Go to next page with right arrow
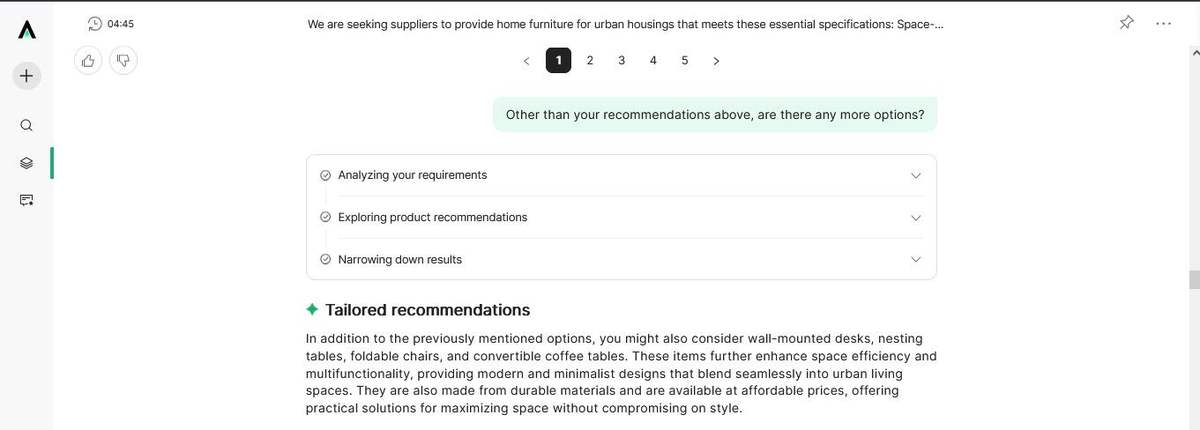 (x=716, y=61)
